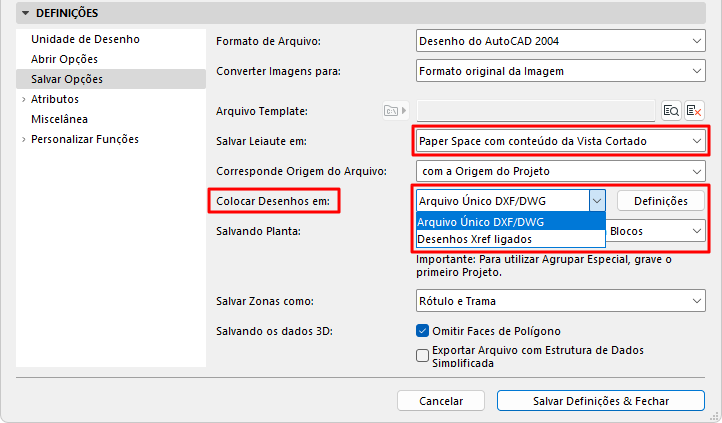Open the Abrir Opções section
Viewport: 722px width, 423px height.
click(x=64, y=59)
